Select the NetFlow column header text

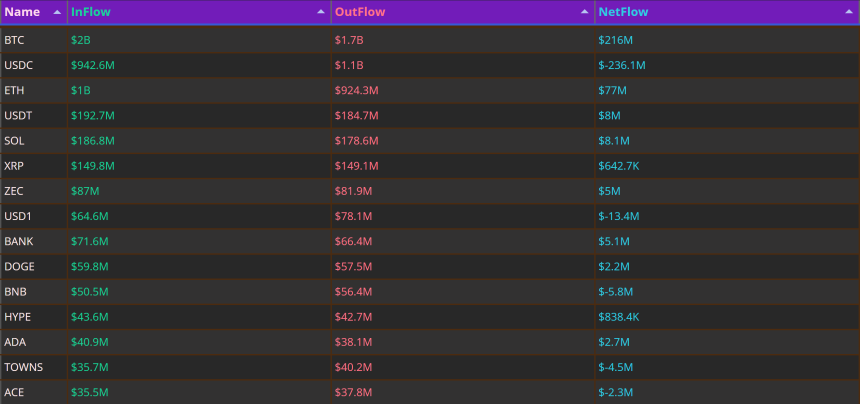coord(623,12)
